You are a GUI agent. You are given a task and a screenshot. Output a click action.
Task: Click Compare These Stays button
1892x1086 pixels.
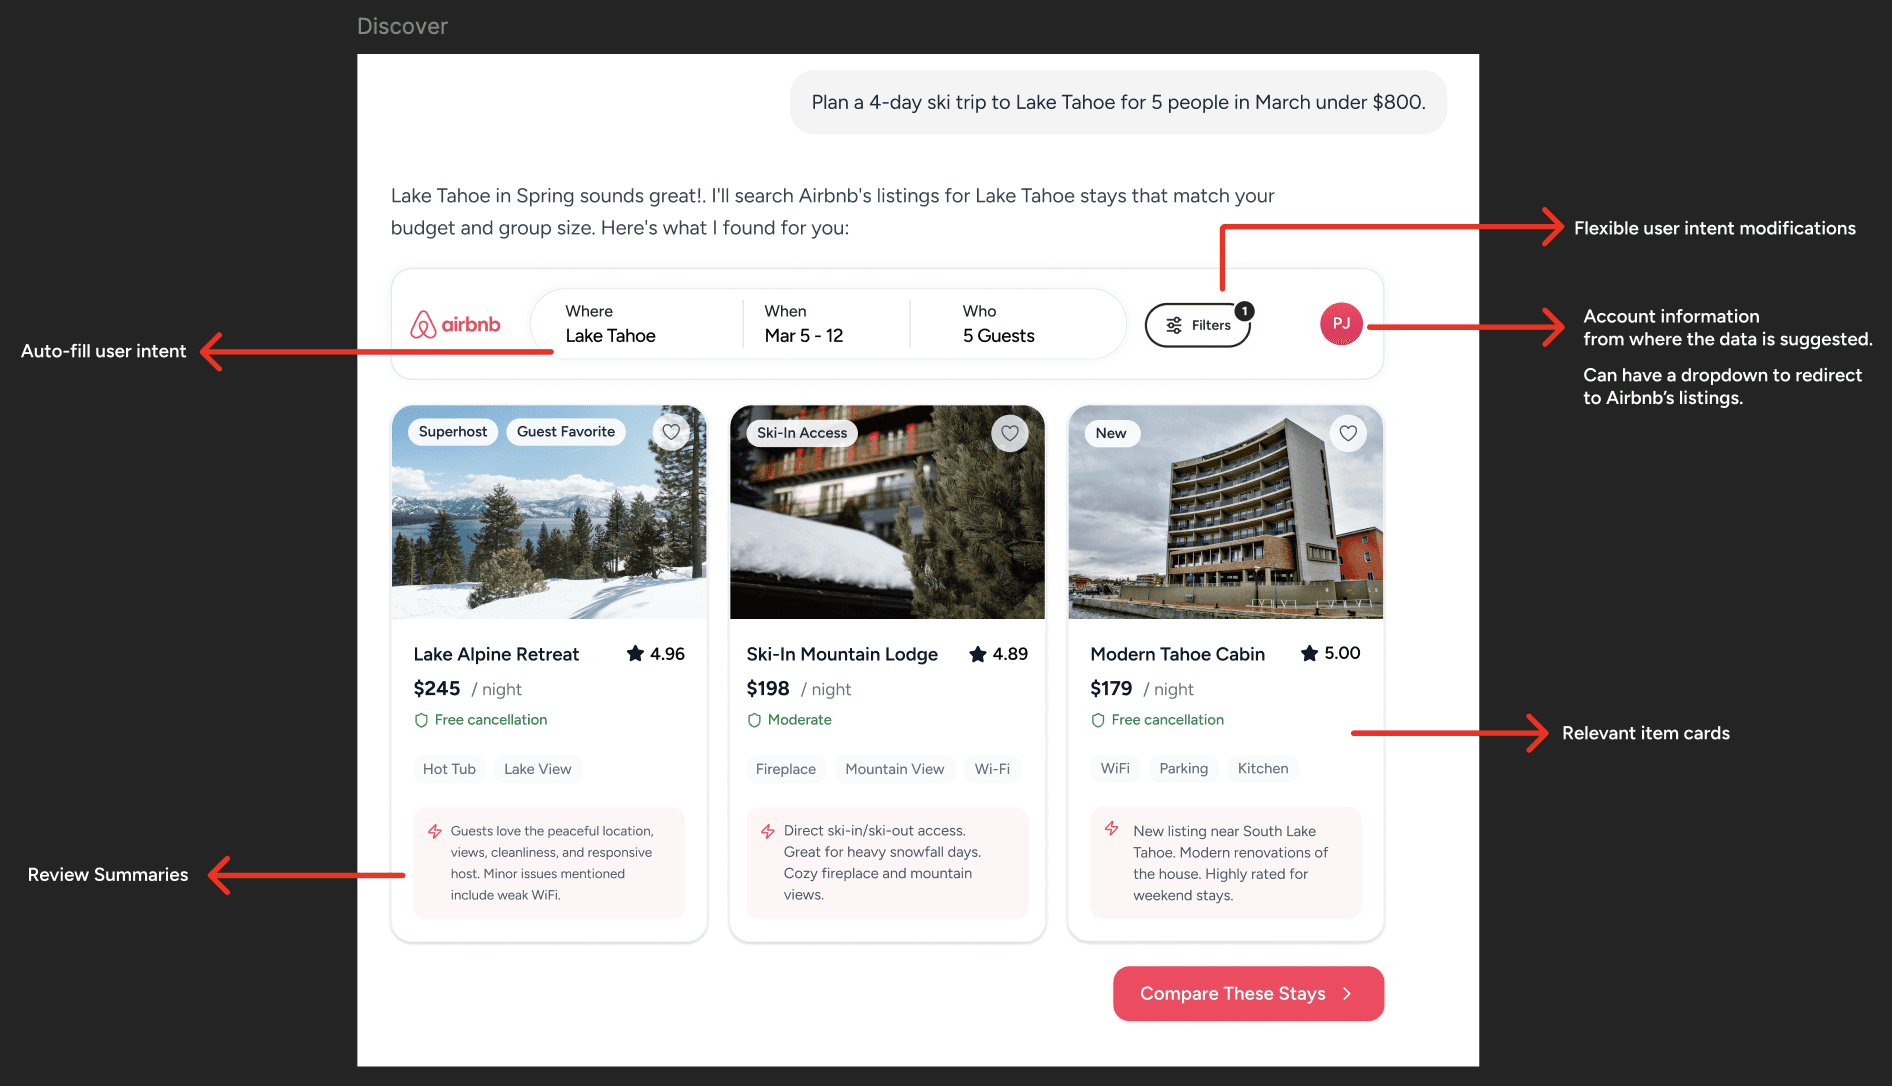pyautogui.click(x=1248, y=993)
